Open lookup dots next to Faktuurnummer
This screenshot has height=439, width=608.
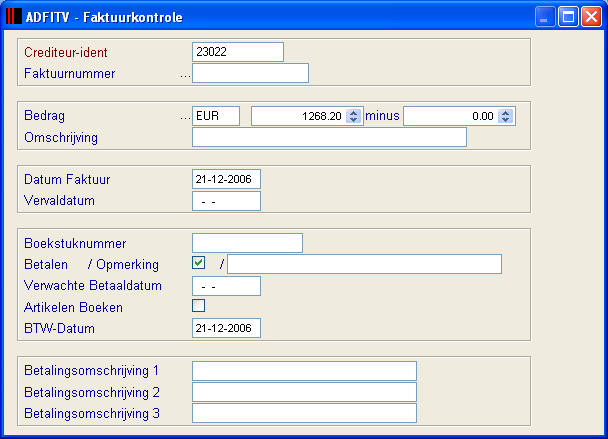185,76
